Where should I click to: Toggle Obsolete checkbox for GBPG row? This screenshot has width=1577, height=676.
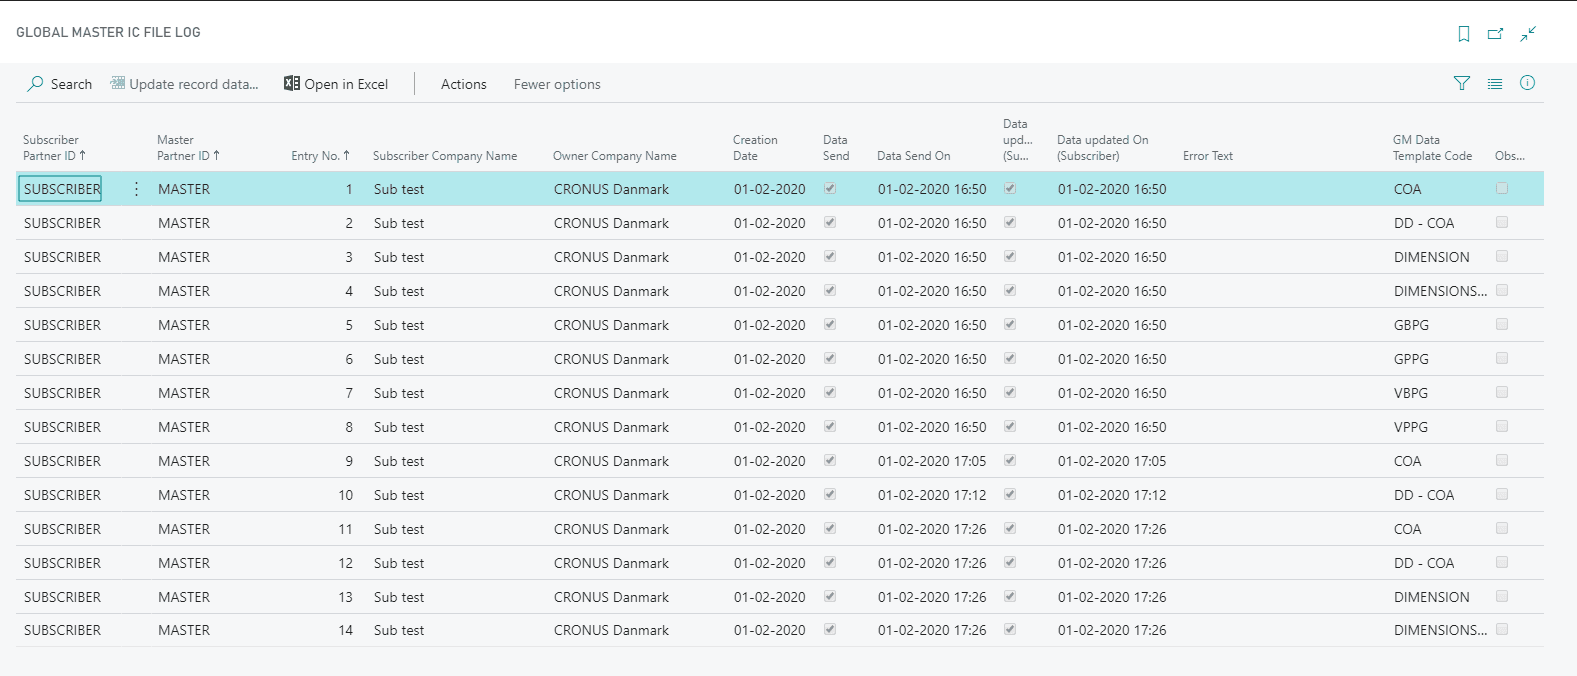point(1502,324)
